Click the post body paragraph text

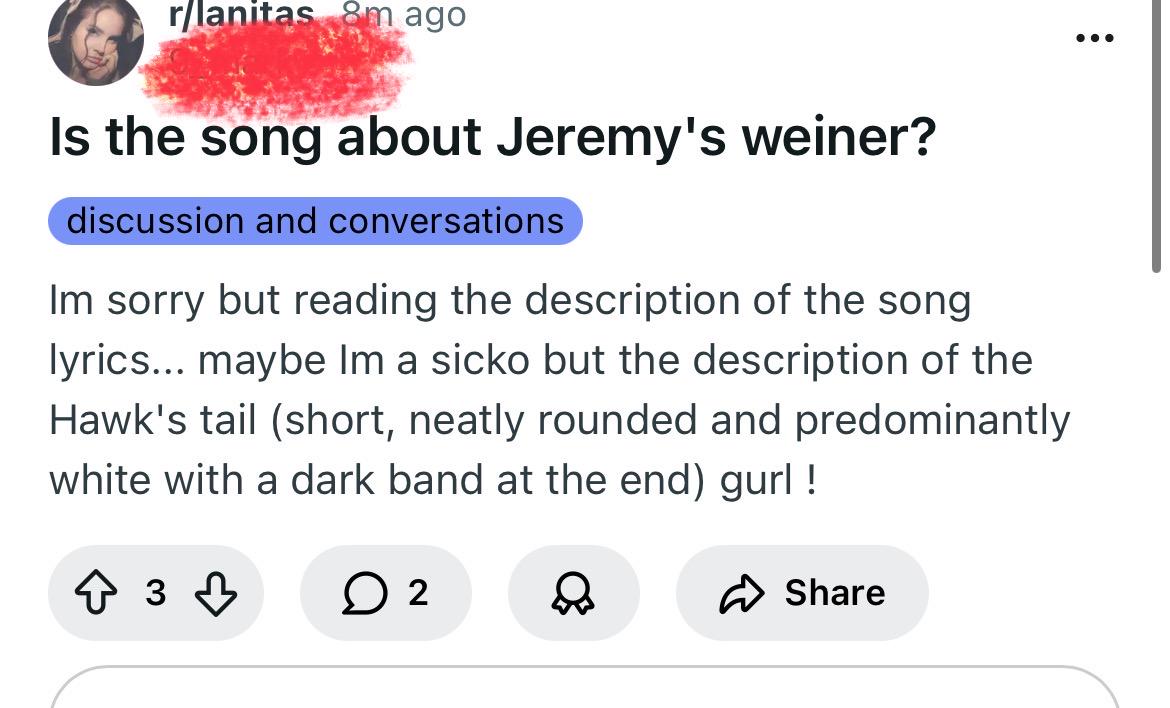click(560, 389)
